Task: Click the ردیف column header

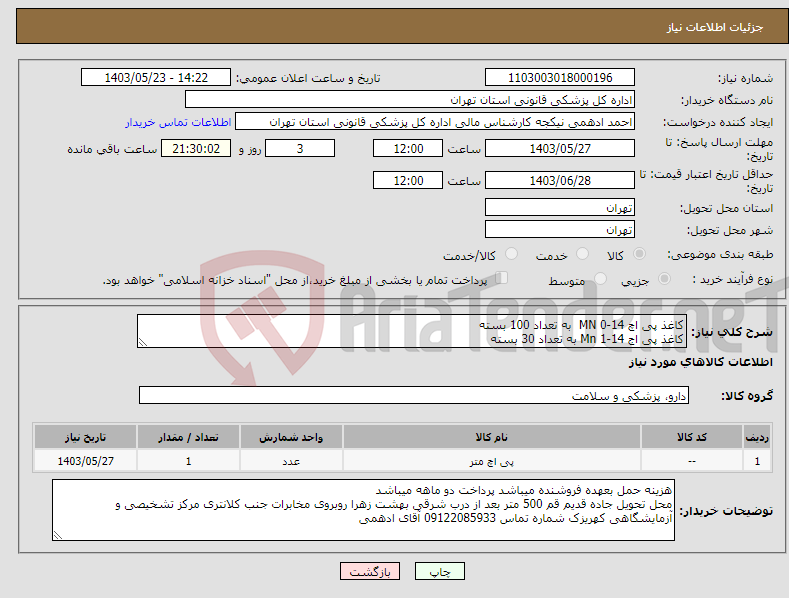Action: tap(757, 437)
